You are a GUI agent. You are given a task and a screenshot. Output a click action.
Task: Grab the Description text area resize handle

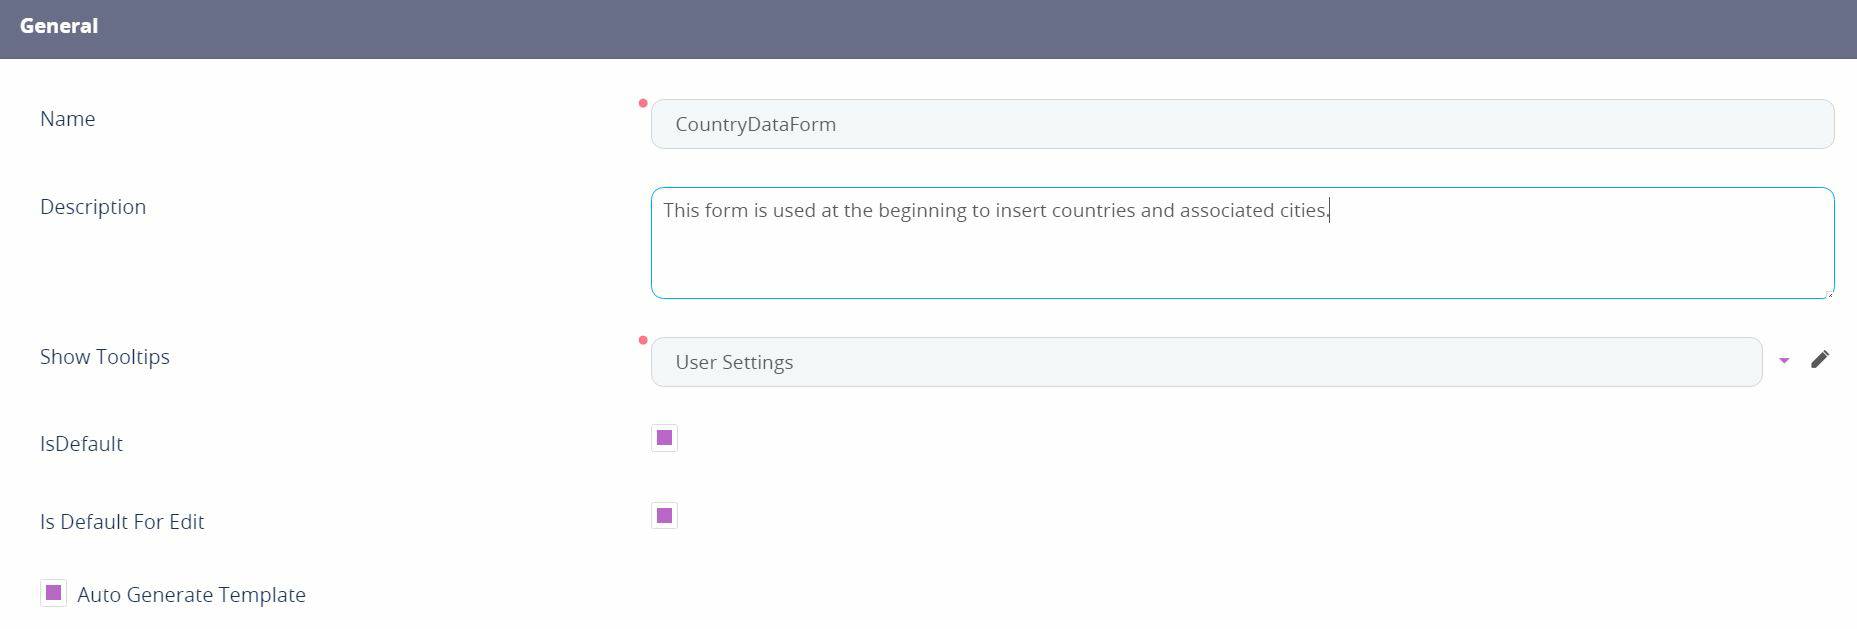1829,293
